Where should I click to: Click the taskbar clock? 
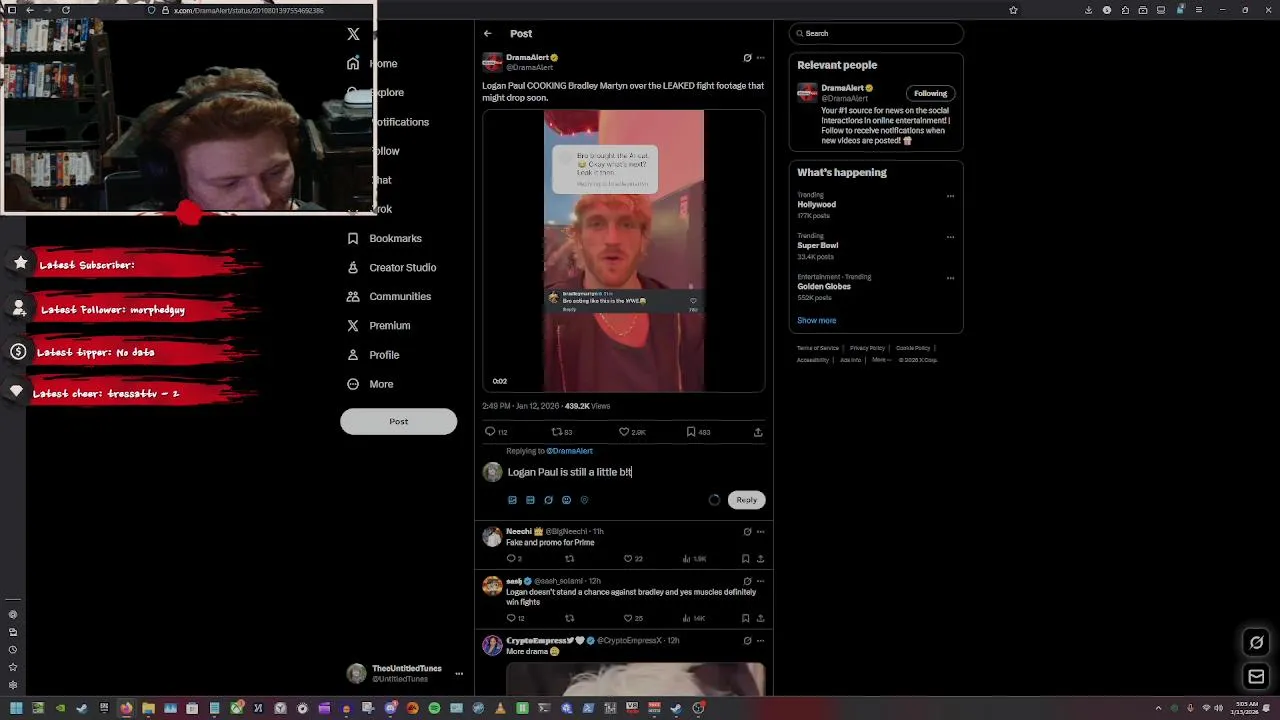pos(1246,708)
